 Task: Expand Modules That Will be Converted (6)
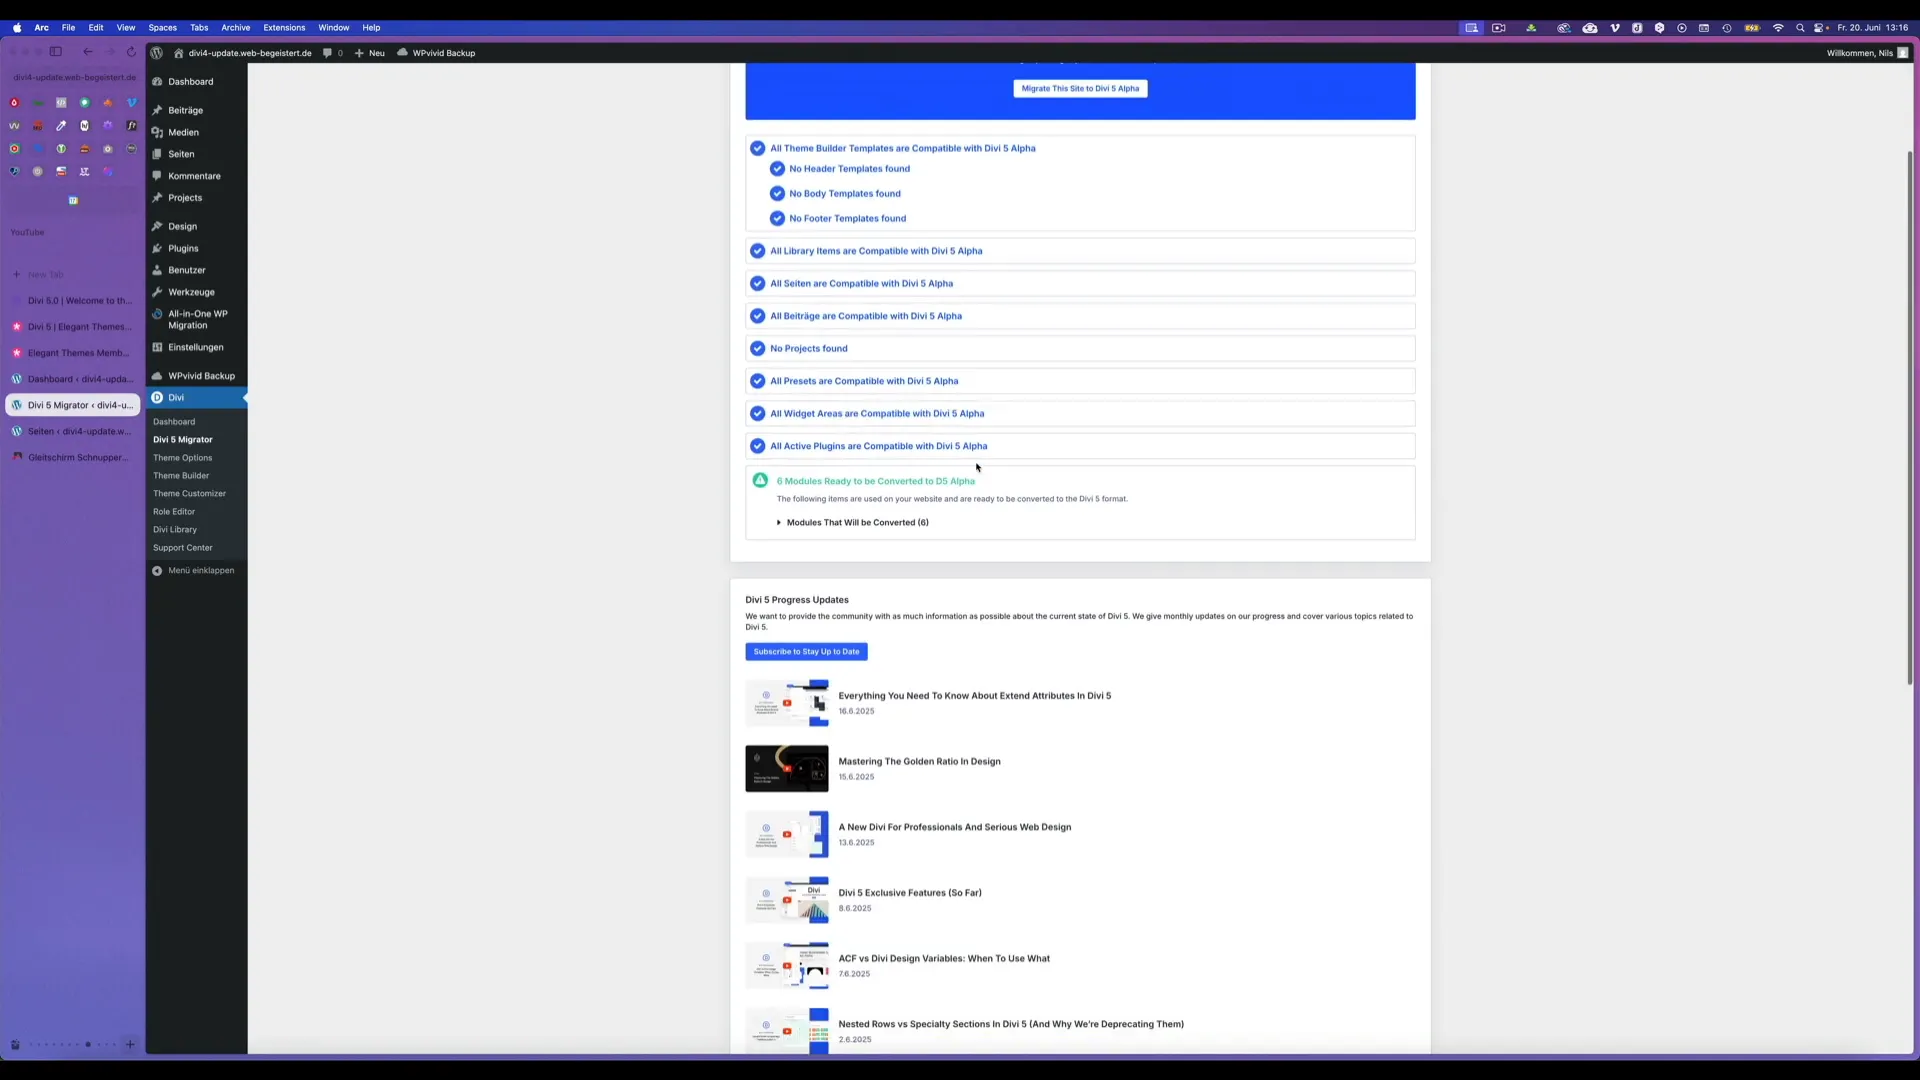853,523
